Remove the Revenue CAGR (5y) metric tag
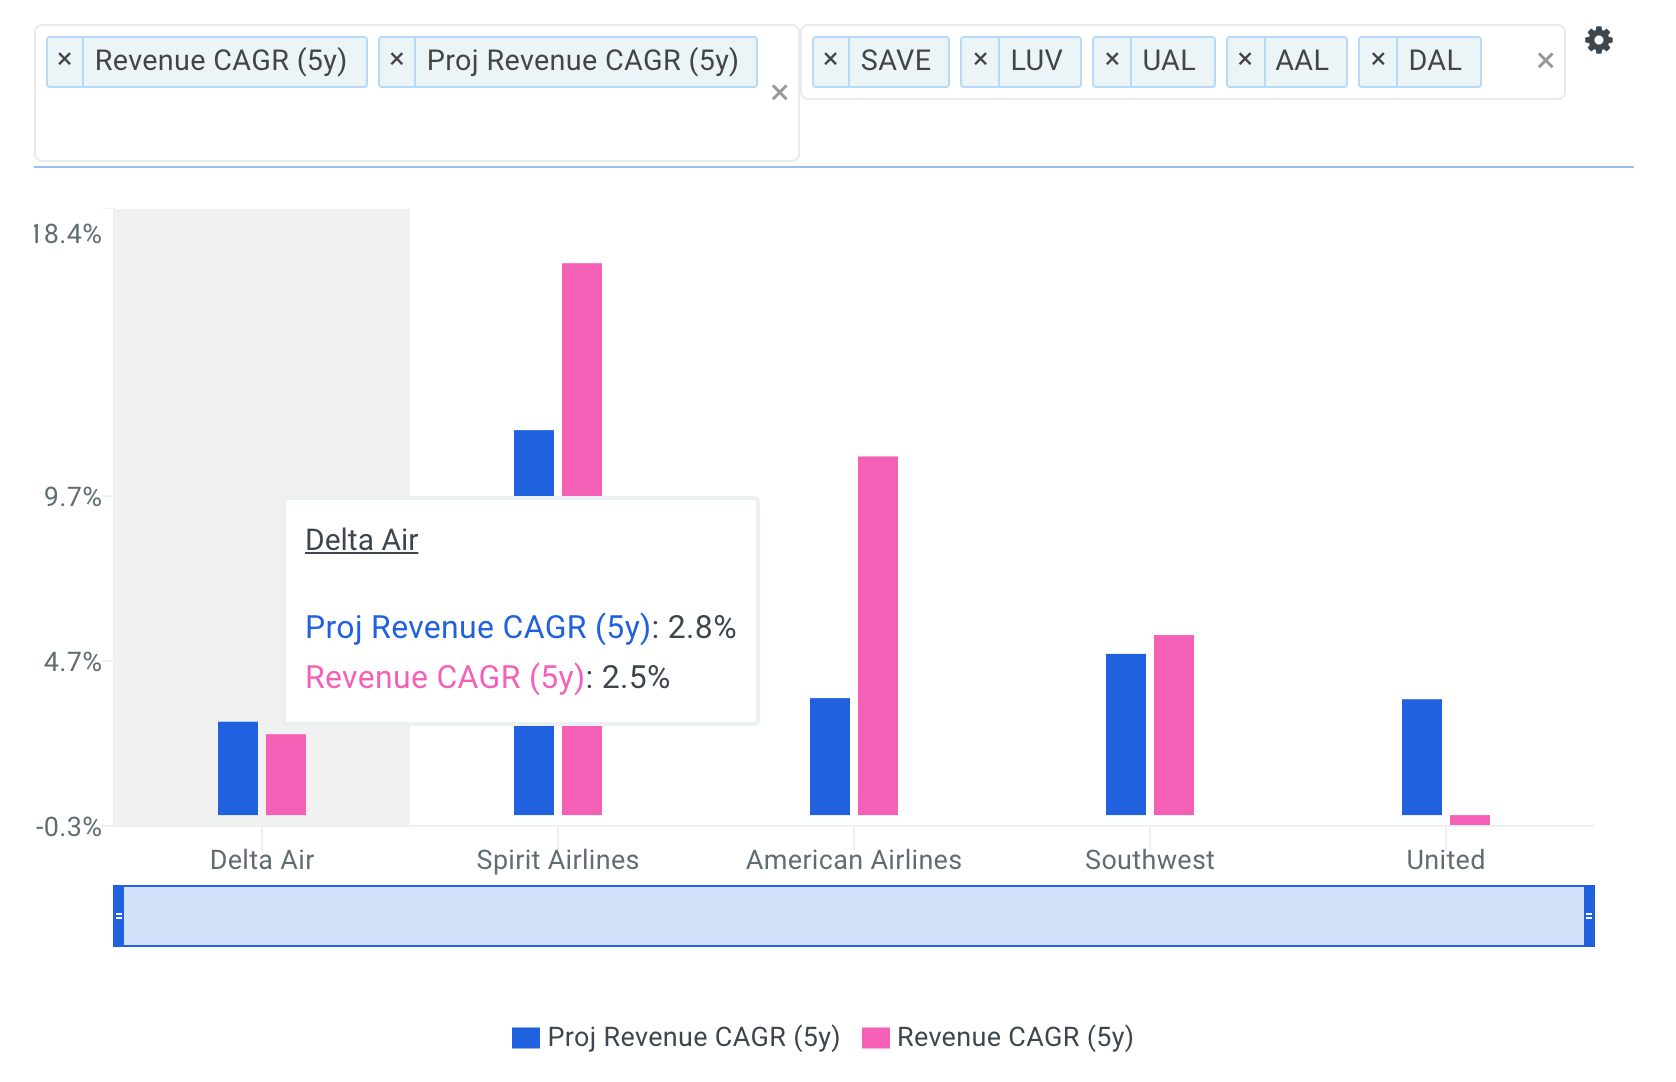Image resolution: width=1676 pixels, height=1082 pixels. pyautogui.click(x=65, y=61)
